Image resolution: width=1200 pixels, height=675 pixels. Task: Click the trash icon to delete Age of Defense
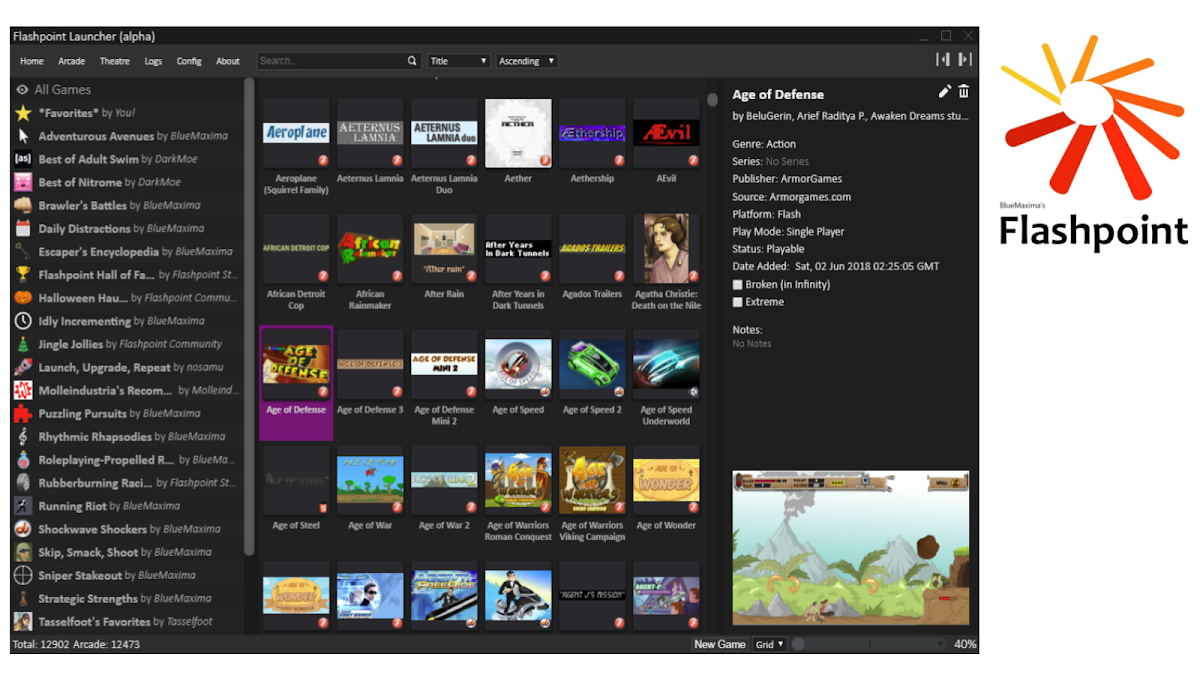click(964, 92)
